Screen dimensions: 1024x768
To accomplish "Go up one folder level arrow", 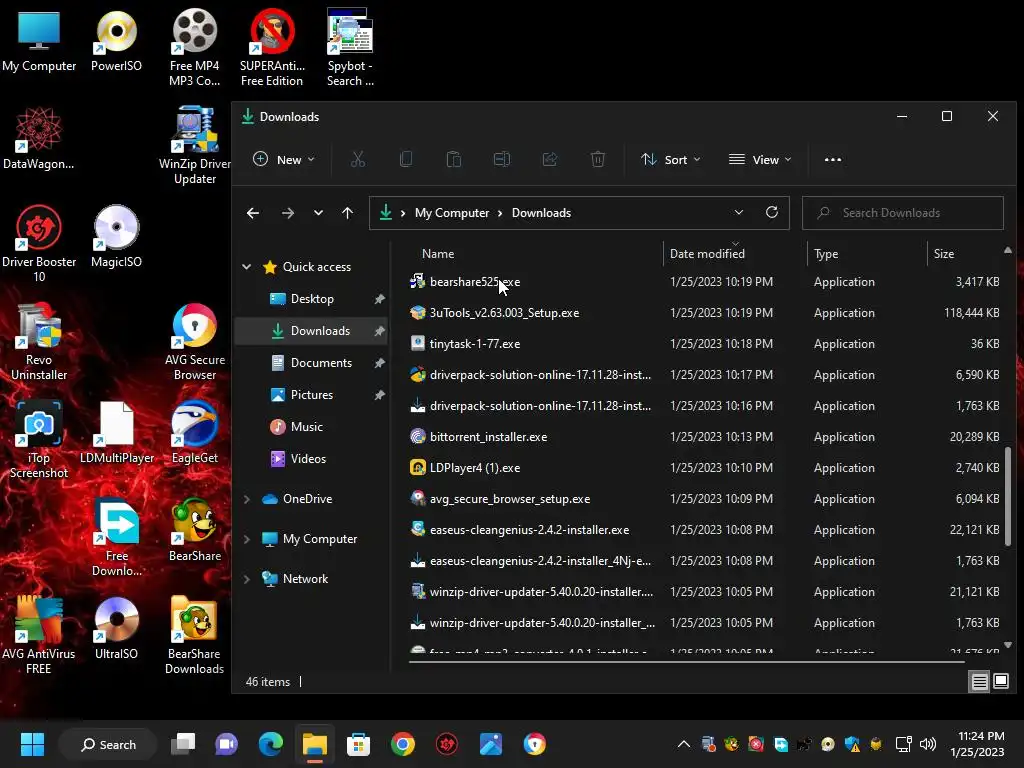I will pyautogui.click(x=347, y=213).
